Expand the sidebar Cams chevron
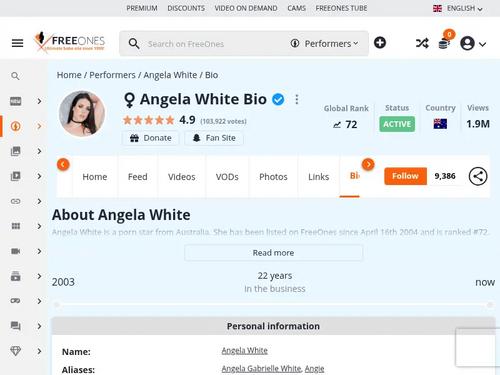The width and height of the screenshot is (500, 375). point(39,251)
